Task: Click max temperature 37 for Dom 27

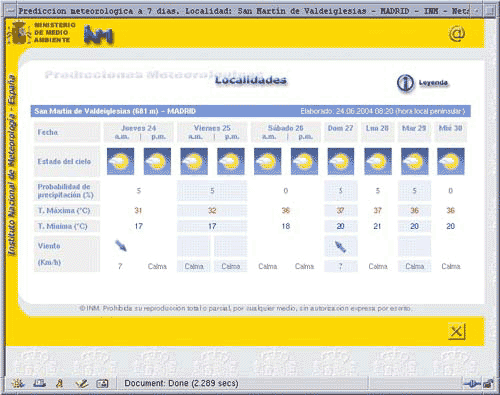Action: (x=340, y=211)
